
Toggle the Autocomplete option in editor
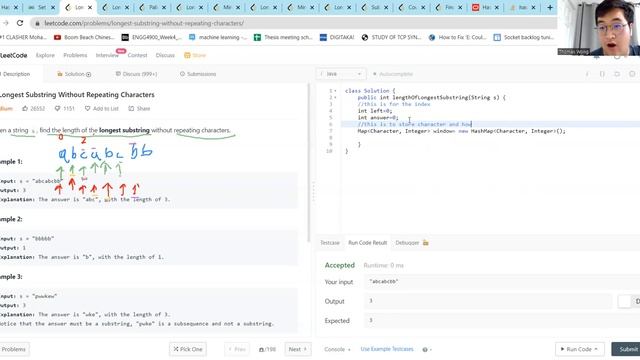(393, 74)
